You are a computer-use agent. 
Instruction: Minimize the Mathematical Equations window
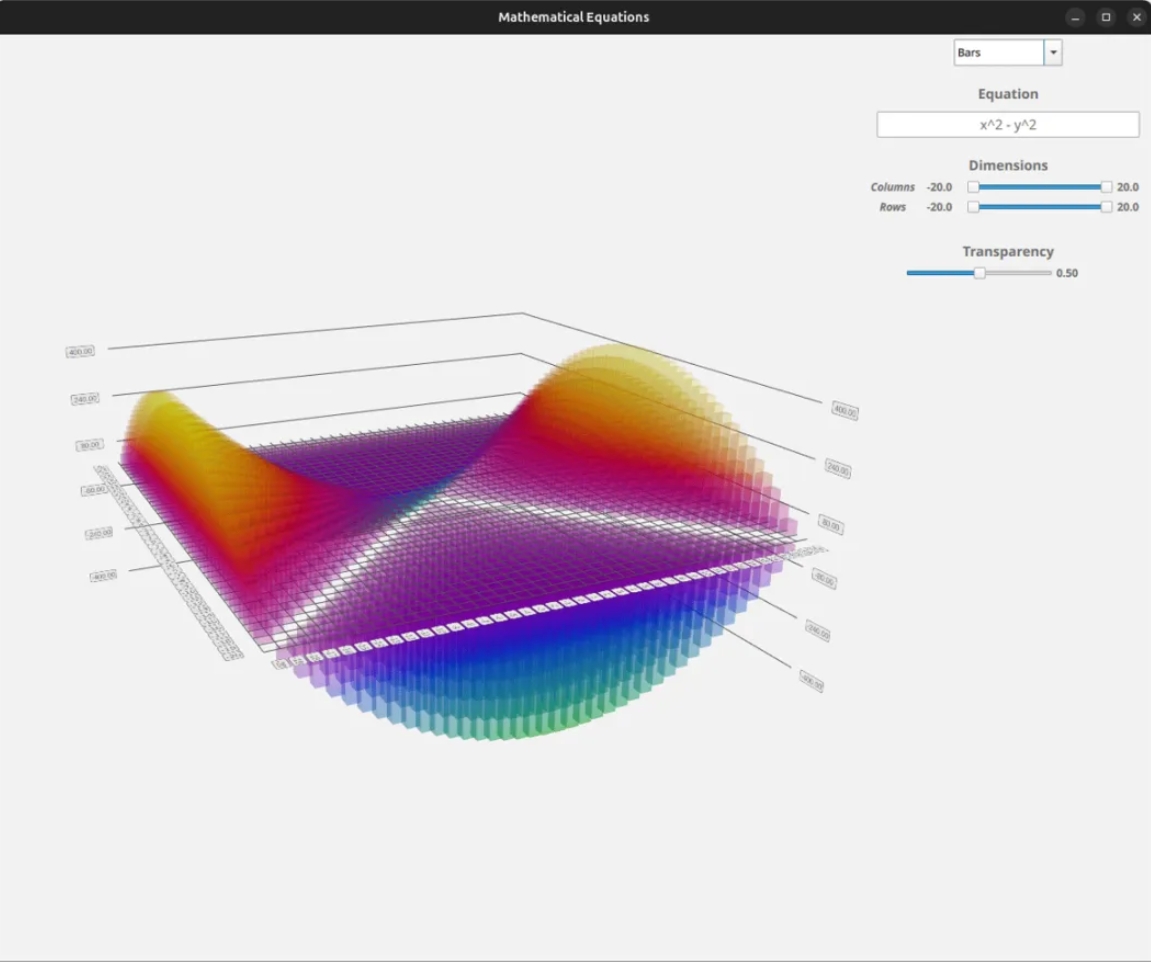1075,17
